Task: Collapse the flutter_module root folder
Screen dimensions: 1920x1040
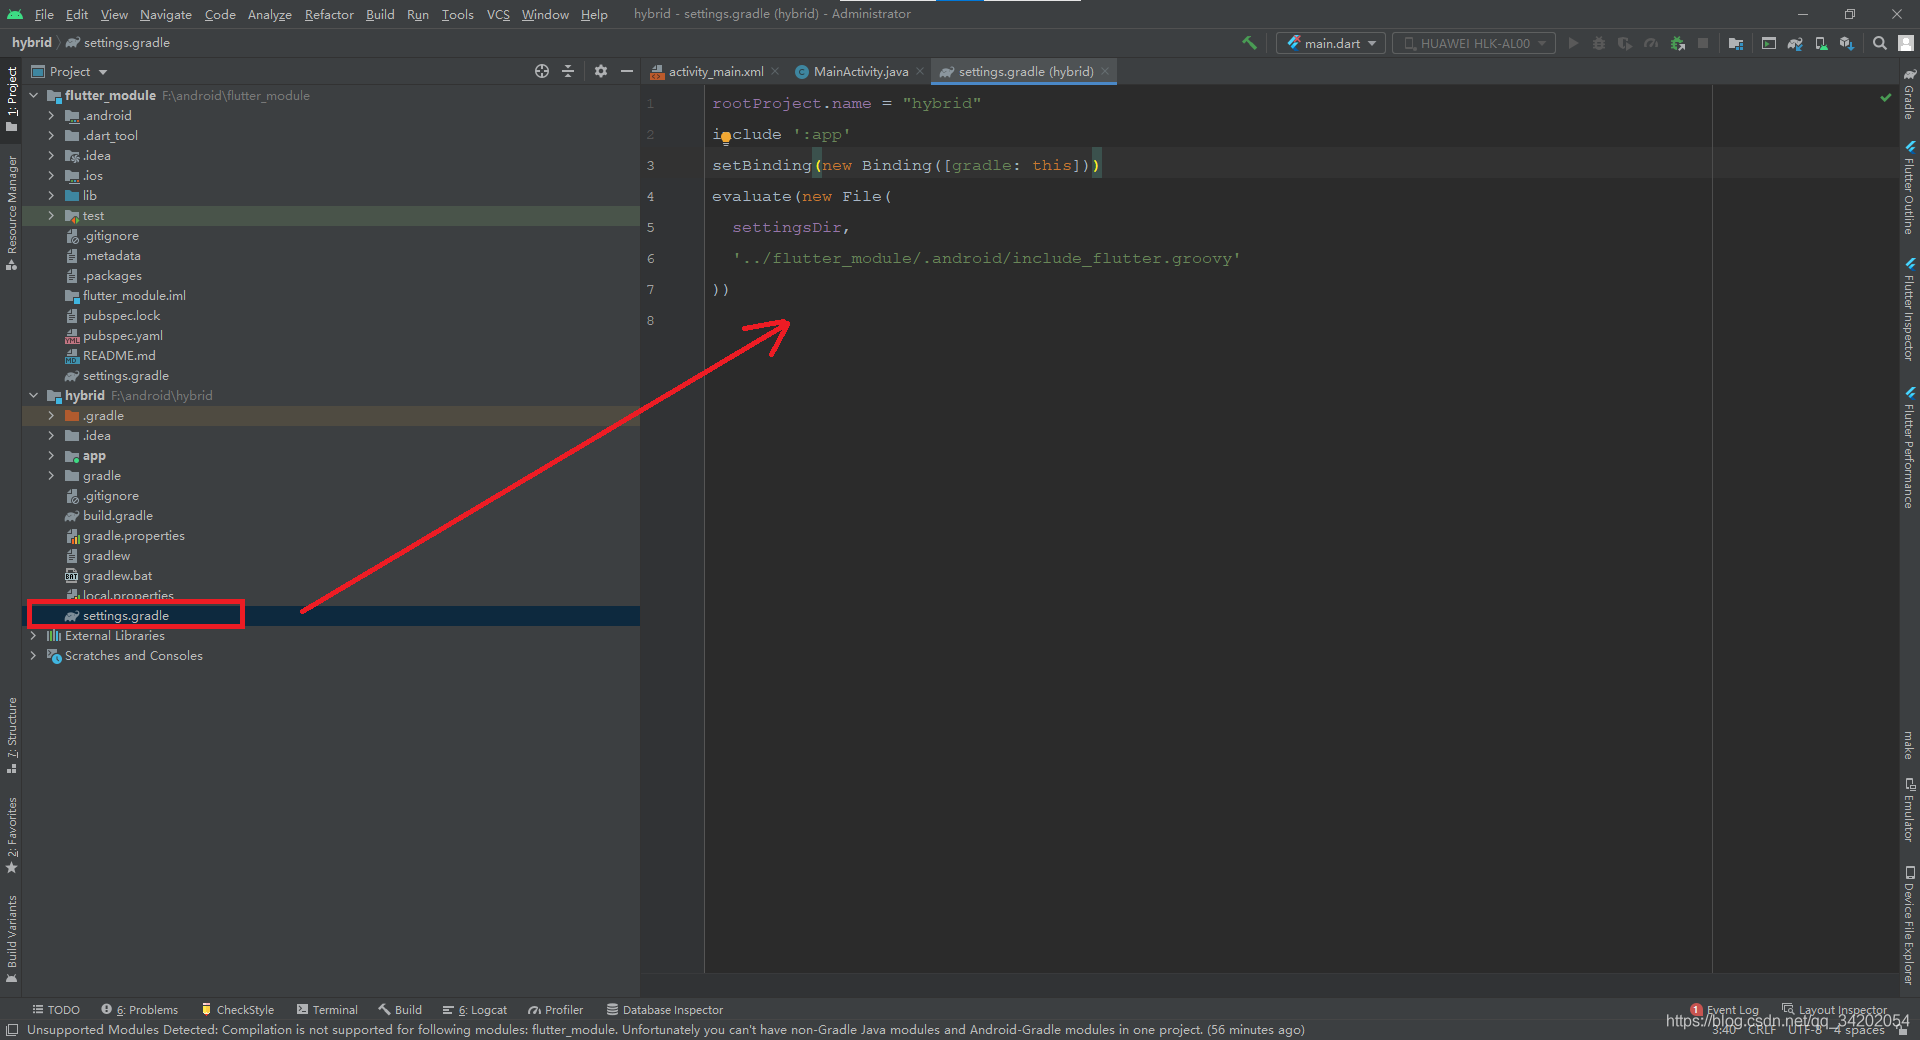Action: click(x=34, y=95)
